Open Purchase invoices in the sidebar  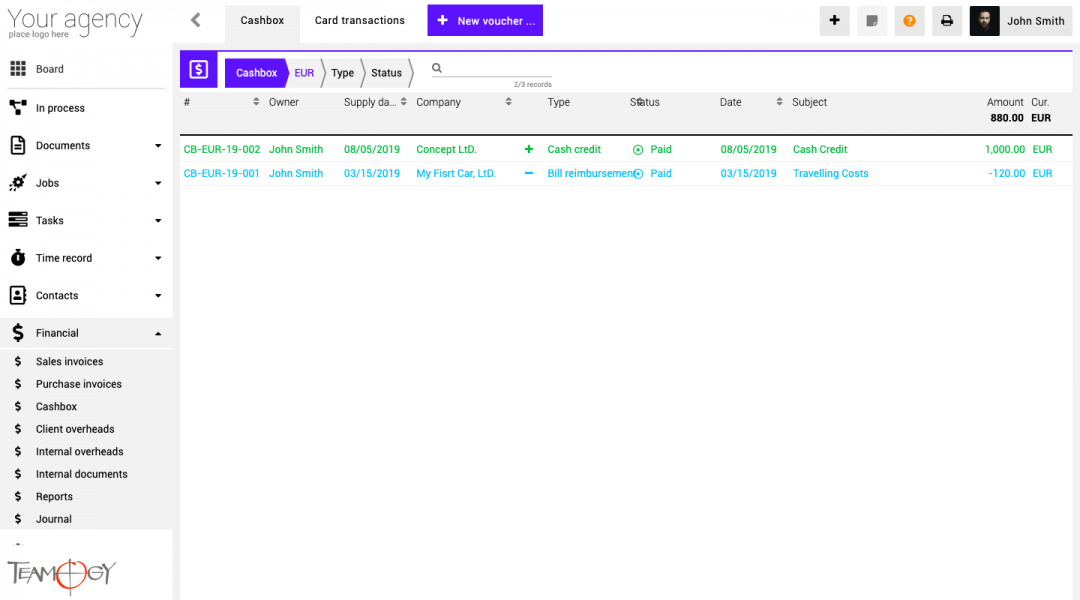(78, 384)
